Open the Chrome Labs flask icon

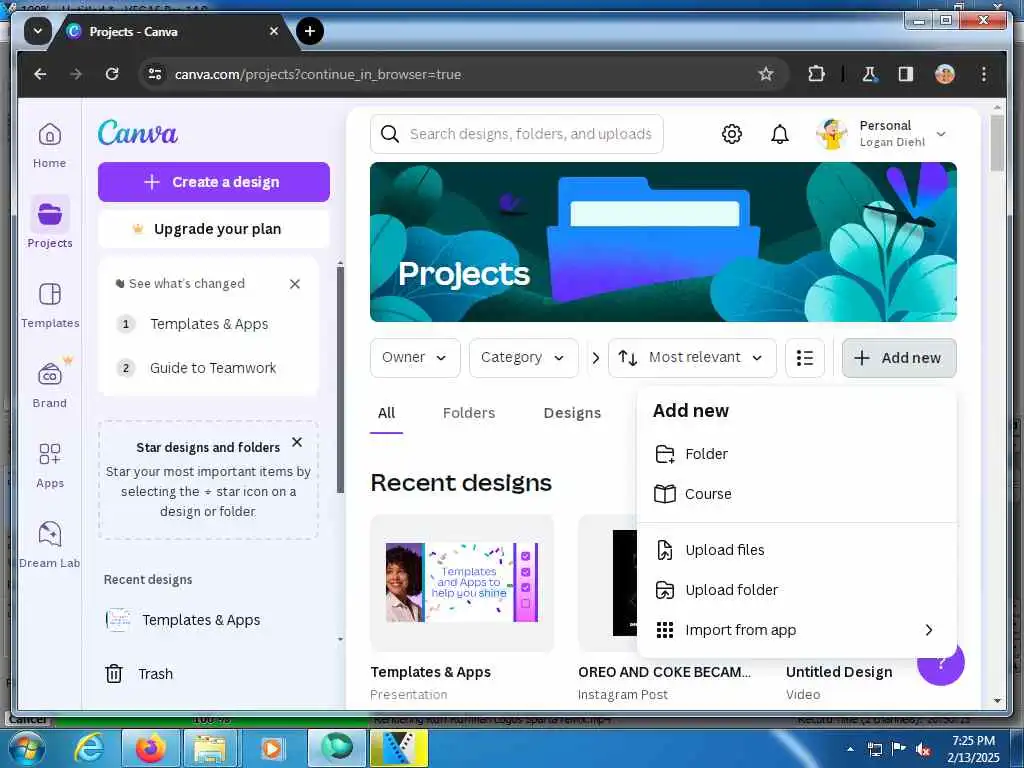pyautogui.click(x=869, y=74)
